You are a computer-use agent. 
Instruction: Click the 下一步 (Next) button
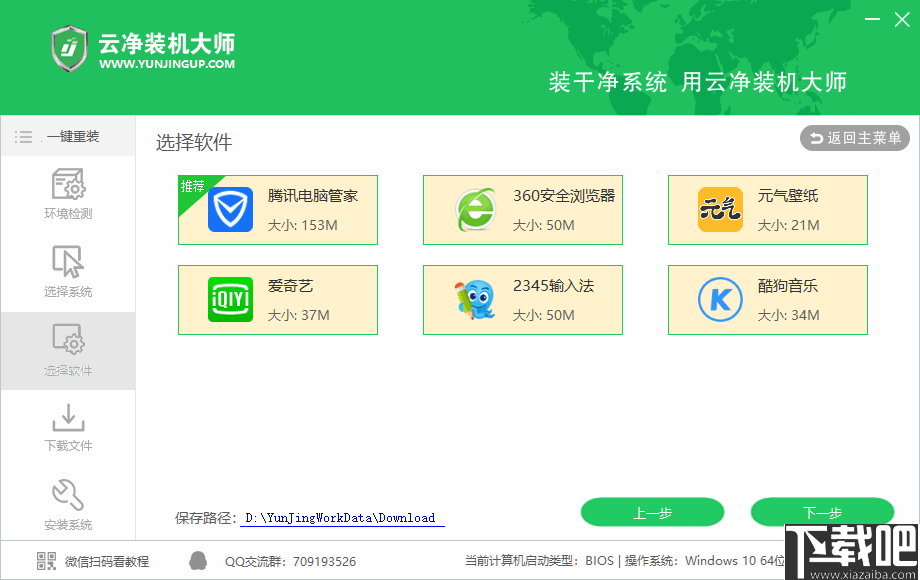click(822, 512)
